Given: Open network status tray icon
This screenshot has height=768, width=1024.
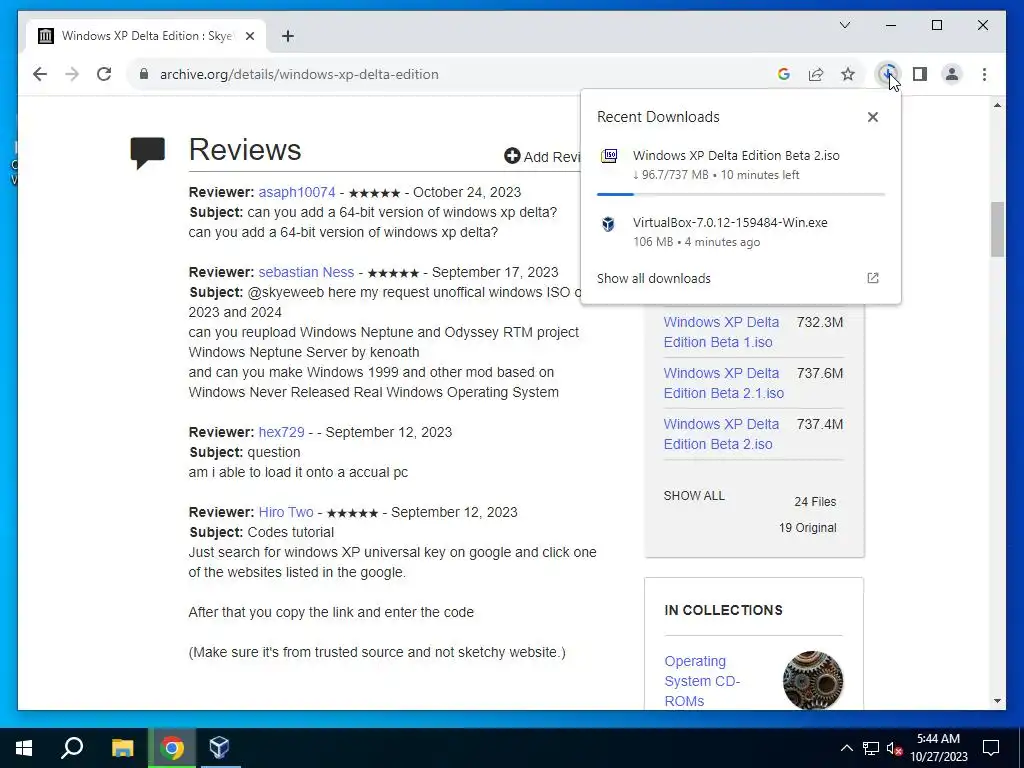Looking at the screenshot, I should click(870, 748).
